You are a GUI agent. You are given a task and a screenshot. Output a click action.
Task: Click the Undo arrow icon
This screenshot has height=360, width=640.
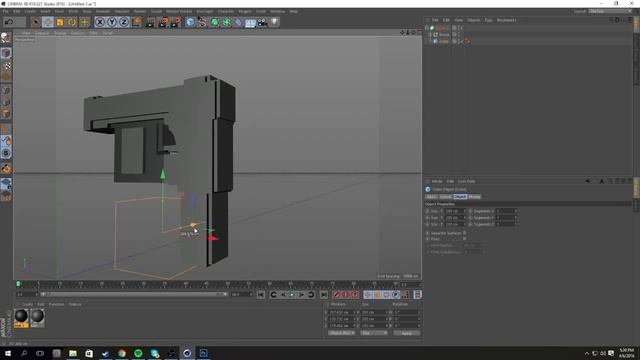click(9, 22)
